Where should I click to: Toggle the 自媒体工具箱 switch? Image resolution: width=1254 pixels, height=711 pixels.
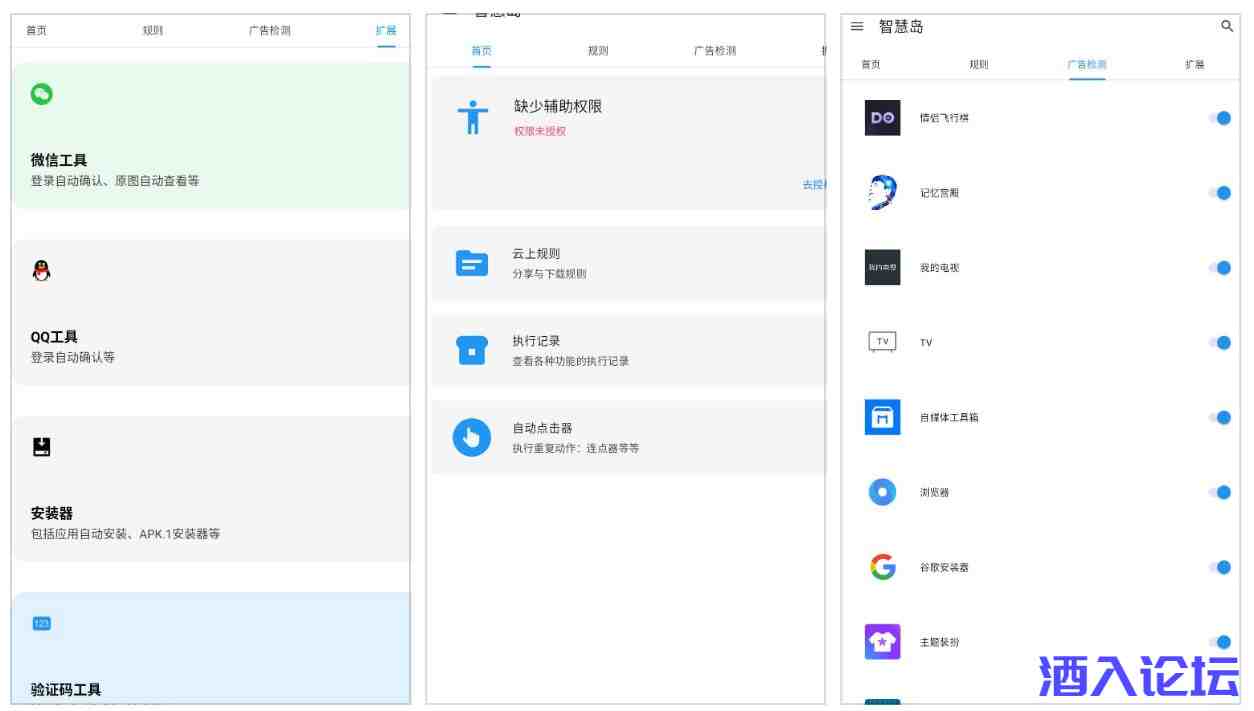[1219, 417]
